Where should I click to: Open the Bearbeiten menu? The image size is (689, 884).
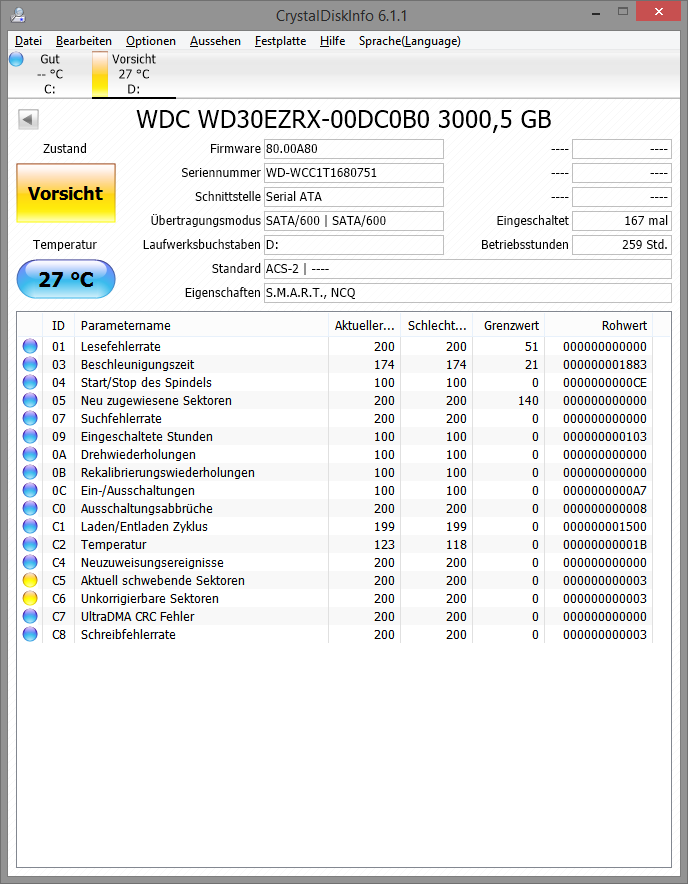pos(83,41)
